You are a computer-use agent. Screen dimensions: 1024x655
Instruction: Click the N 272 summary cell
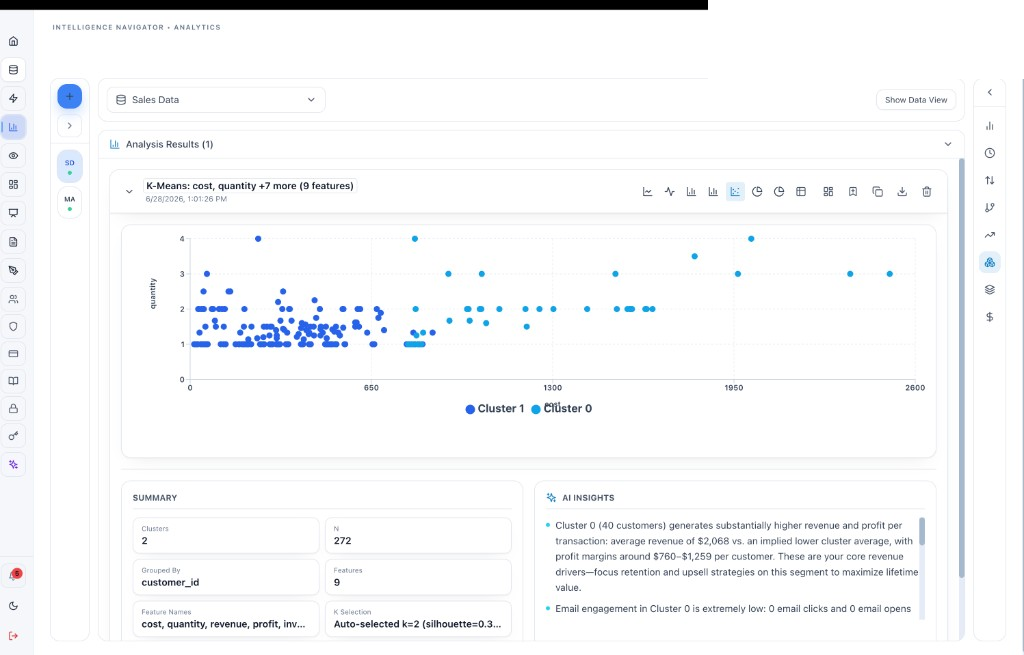(418, 535)
